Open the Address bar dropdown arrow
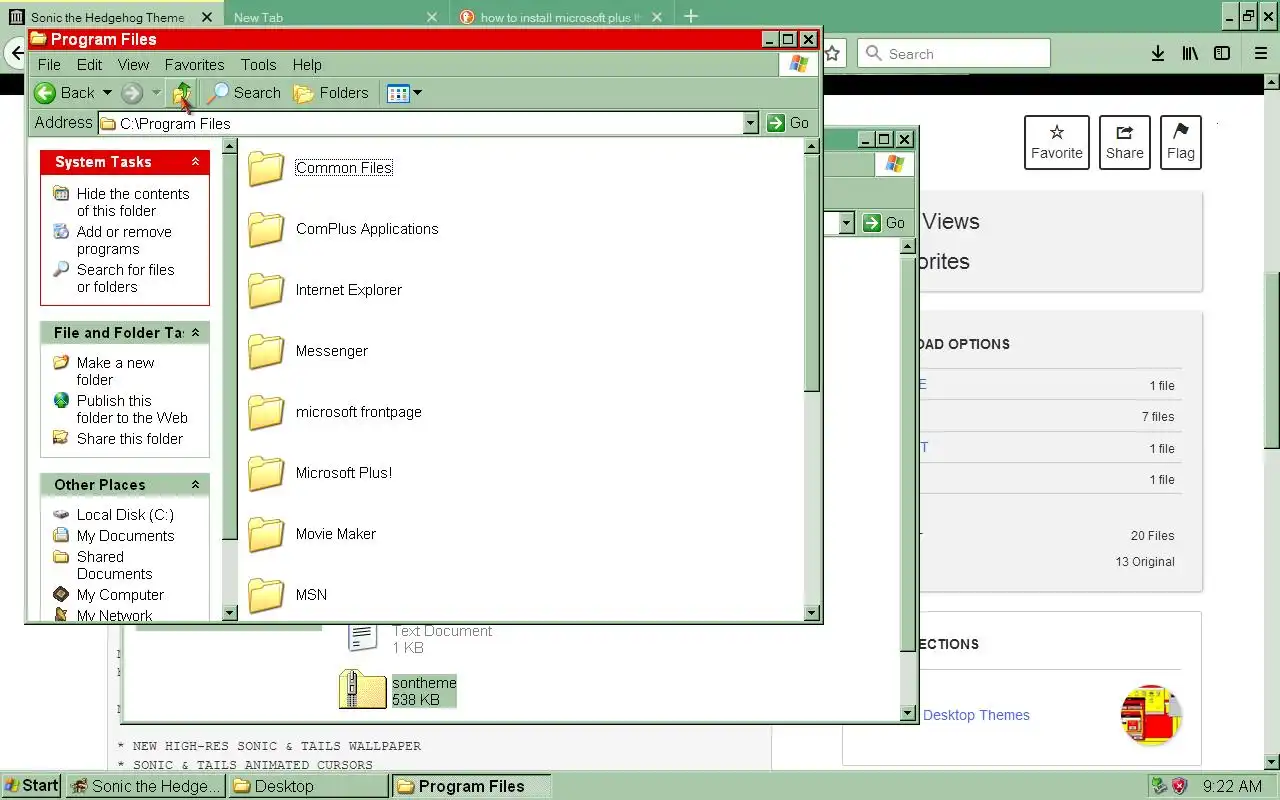This screenshot has height=800, width=1280. pos(751,123)
